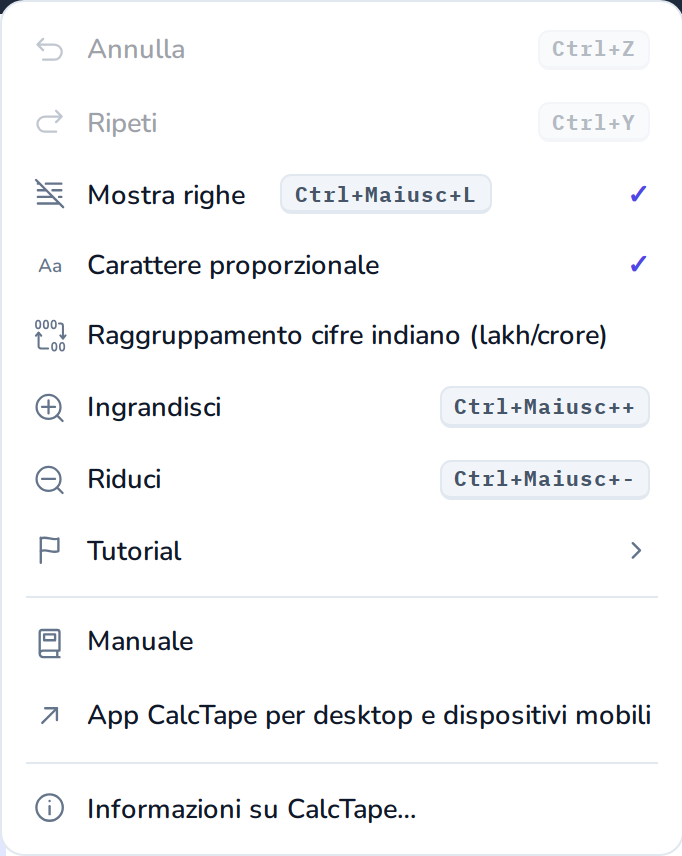Open the Tutorial menu entry
The height and width of the screenshot is (856, 682).
(341, 550)
